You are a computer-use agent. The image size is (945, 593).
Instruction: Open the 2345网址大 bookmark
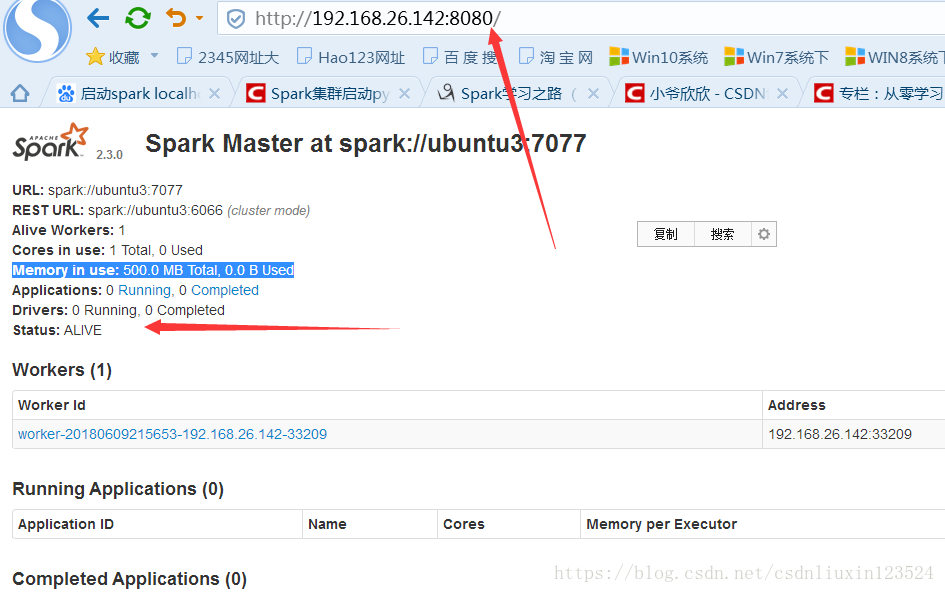click(228, 57)
